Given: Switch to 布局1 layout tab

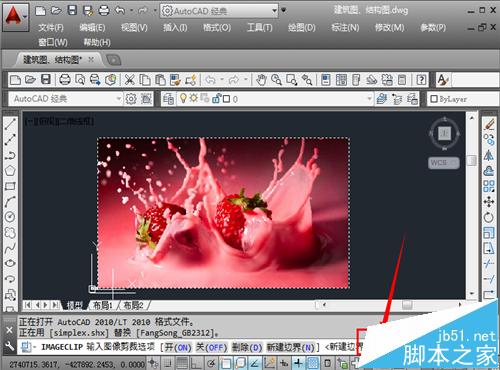Looking at the screenshot, I should click(103, 305).
